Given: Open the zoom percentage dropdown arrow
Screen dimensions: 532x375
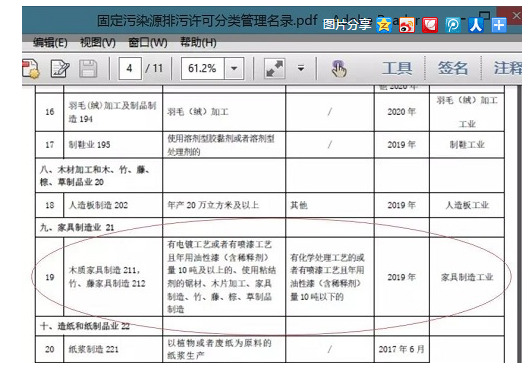Looking at the screenshot, I should coord(234,69).
